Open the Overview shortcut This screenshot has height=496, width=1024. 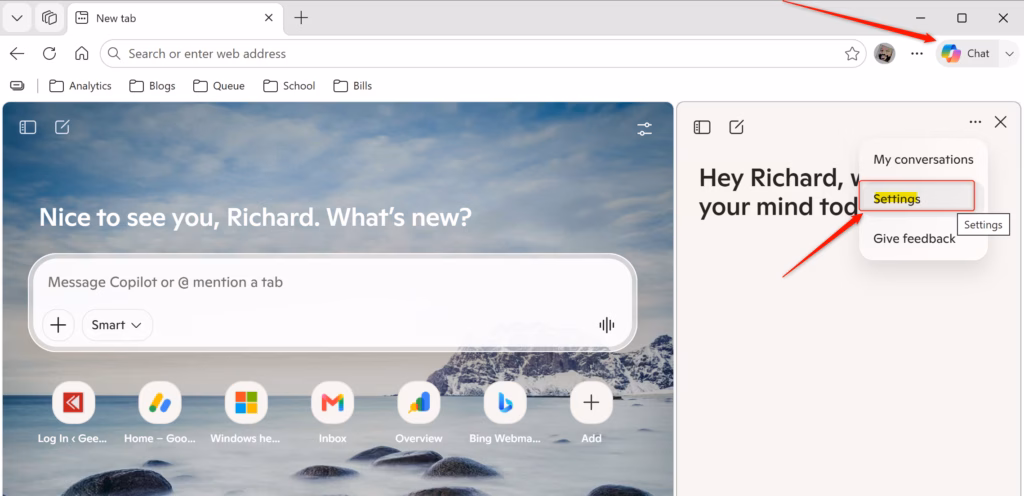419,412
